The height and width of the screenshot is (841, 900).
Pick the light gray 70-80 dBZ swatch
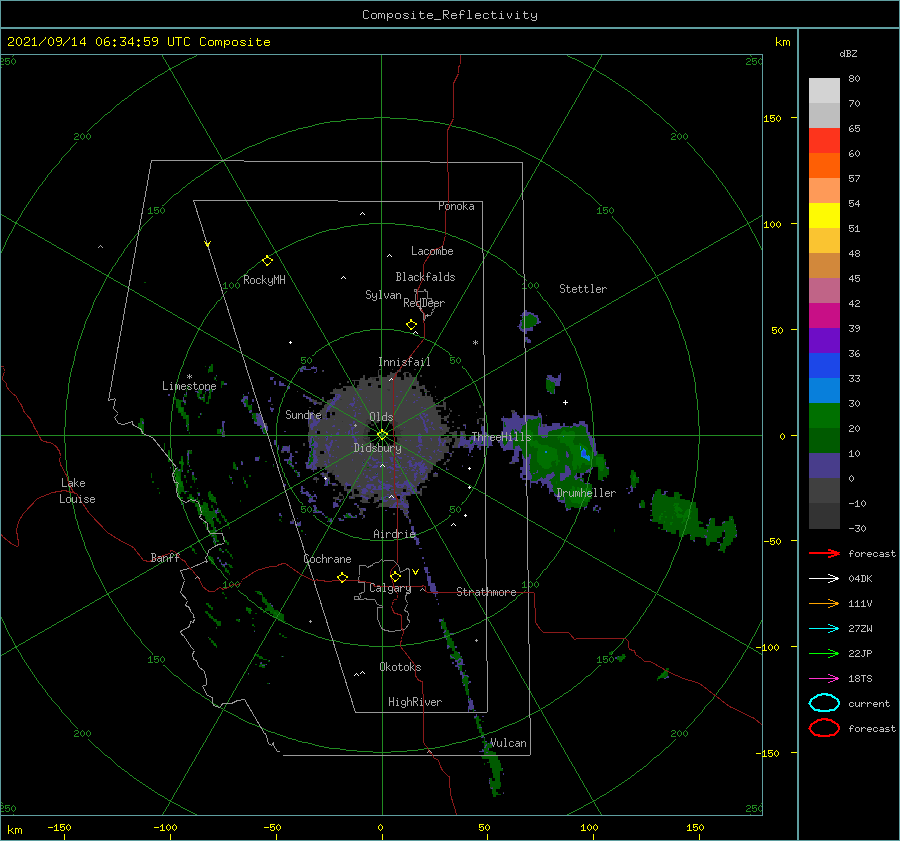pyautogui.click(x=824, y=91)
